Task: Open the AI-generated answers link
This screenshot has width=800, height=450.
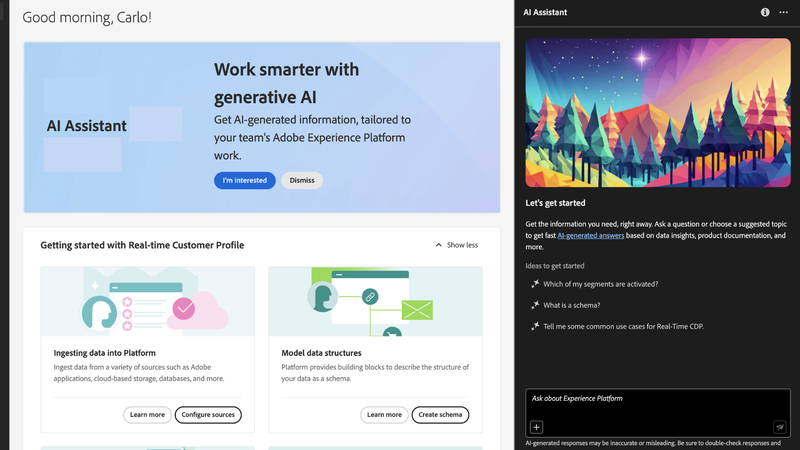Action: (x=590, y=236)
